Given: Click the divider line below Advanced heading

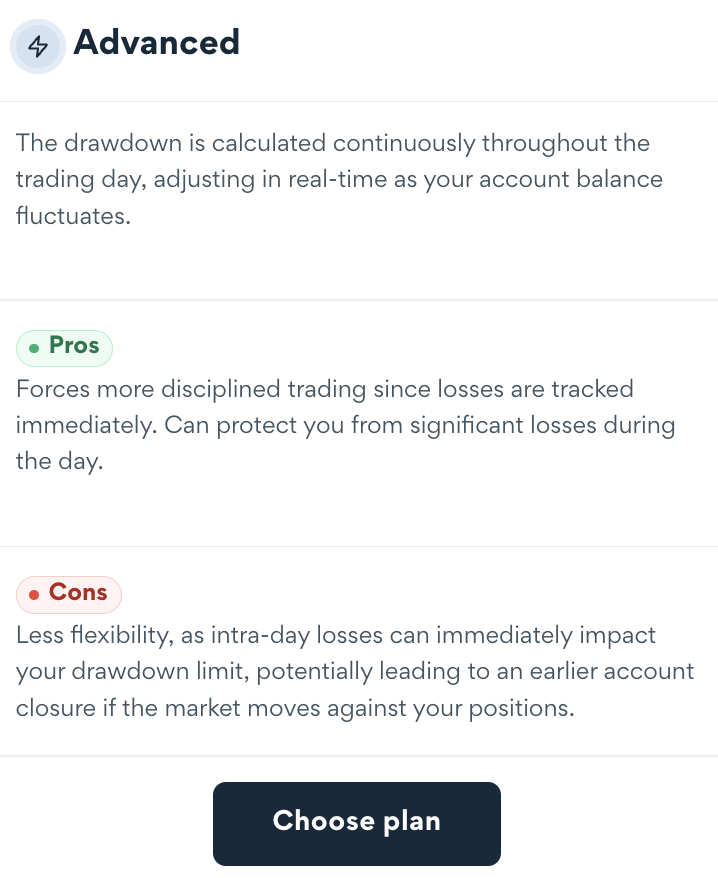Looking at the screenshot, I should pos(359,101).
